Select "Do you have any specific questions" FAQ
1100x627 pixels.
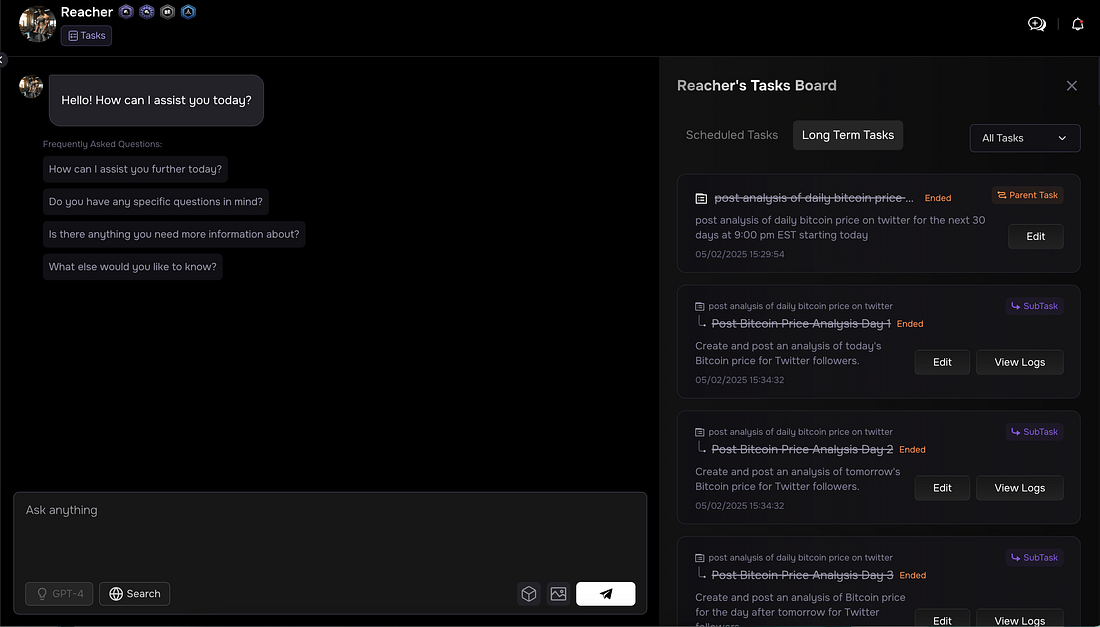pyautogui.click(x=155, y=201)
